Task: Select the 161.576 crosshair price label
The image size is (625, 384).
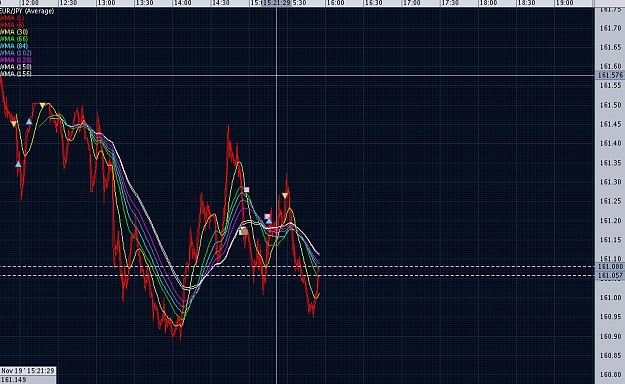Action: coord(610,75)
